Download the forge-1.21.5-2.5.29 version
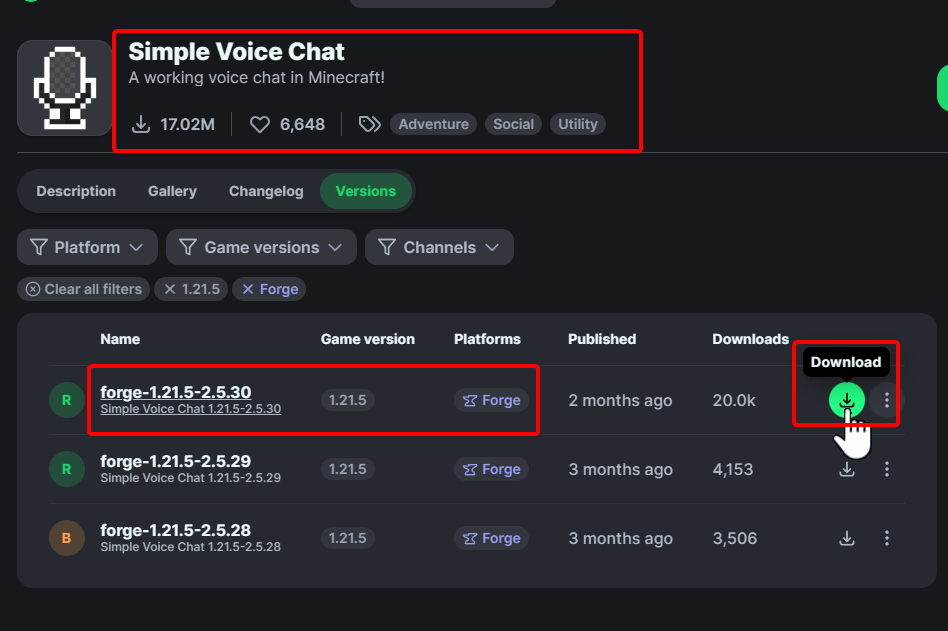 point(846,469)
